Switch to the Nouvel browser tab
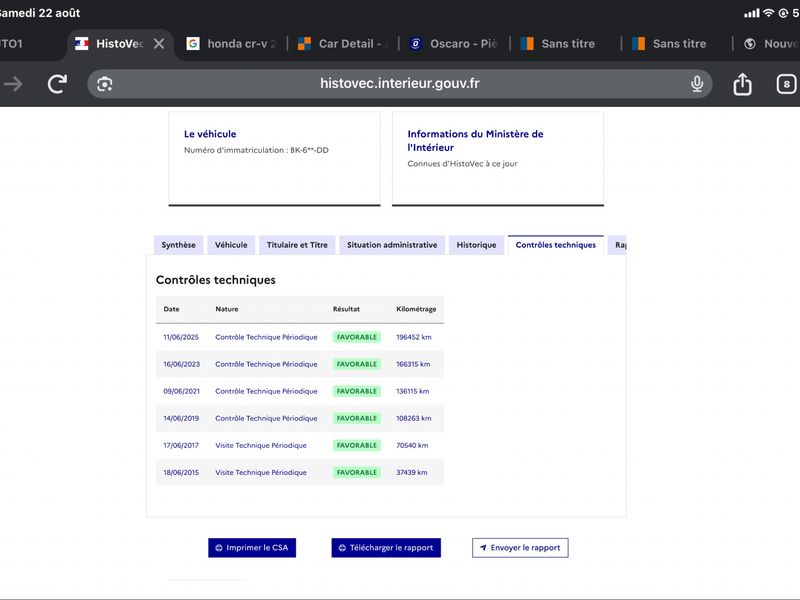 tap(771, 44)
